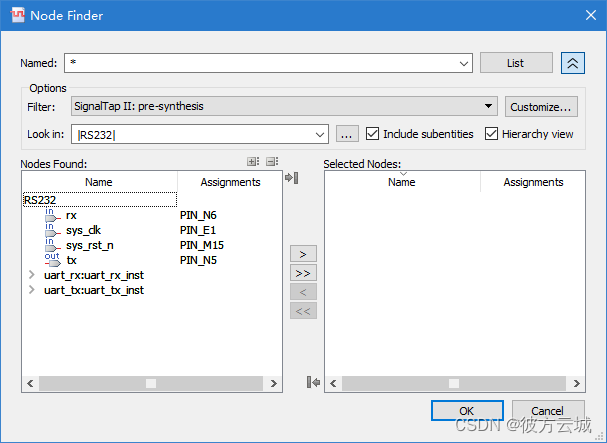Viewport: 607px width, 443px height.
Task: Click the arrow icon beside Selected Nodes scrollbar
Action: pos(313,383)
